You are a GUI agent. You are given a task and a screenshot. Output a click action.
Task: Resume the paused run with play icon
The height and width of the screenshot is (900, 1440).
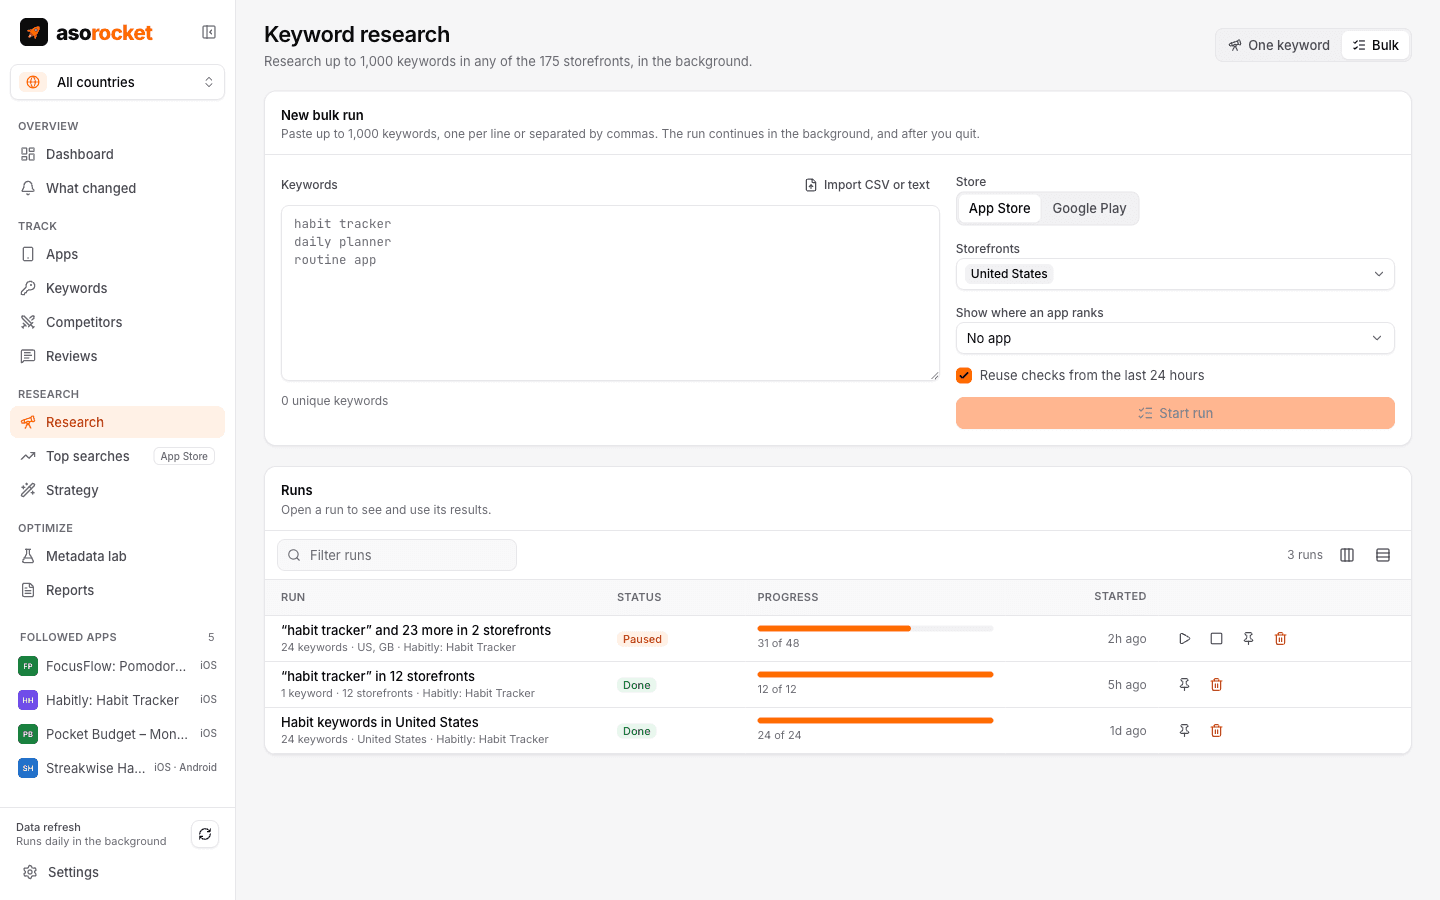point(1185,639)
